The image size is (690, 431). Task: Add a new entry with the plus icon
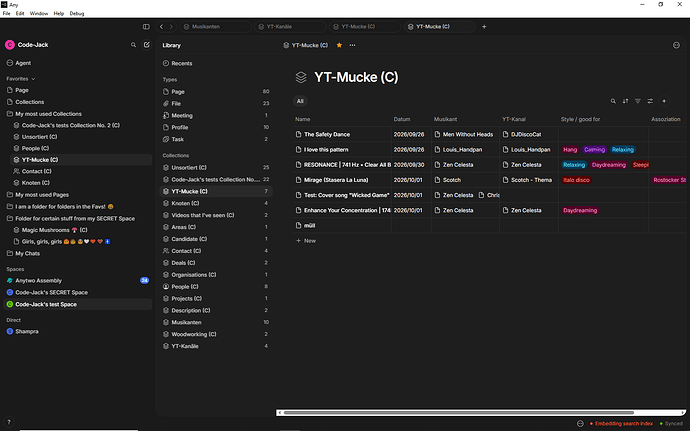coord(664,101)
